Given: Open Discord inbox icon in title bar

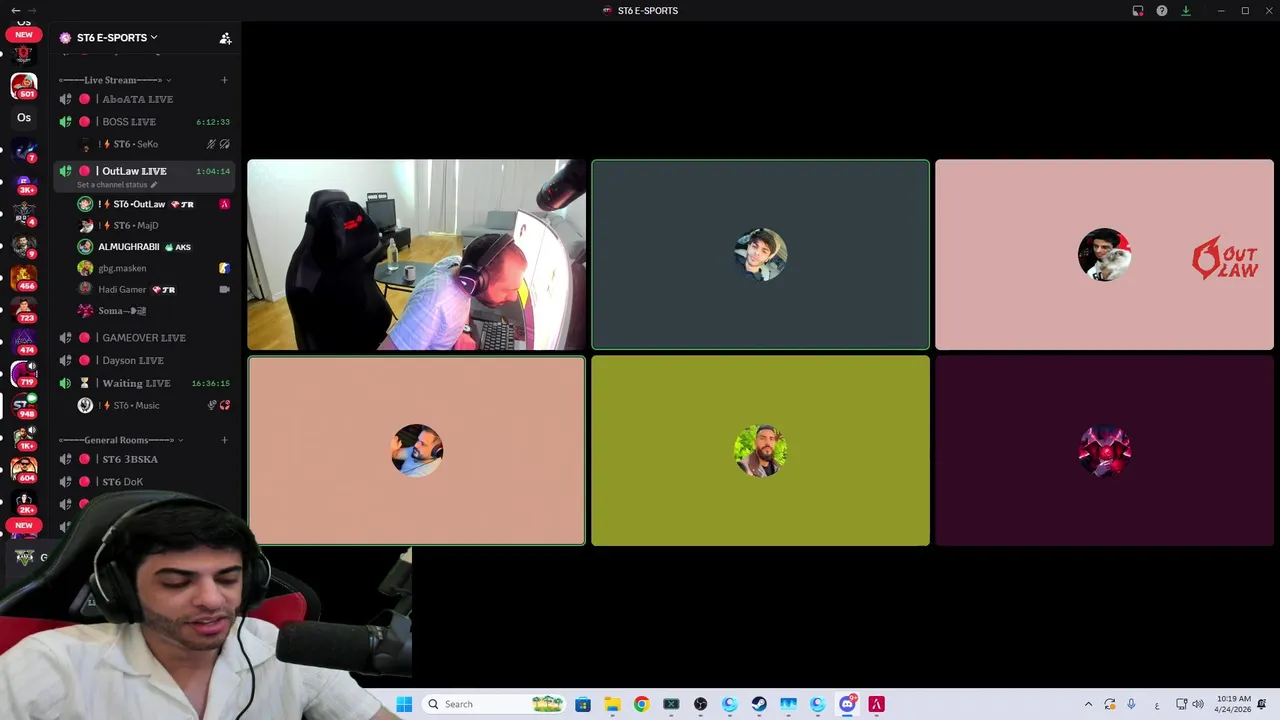Looking at the screenshot, I should tap(1138, 11).
